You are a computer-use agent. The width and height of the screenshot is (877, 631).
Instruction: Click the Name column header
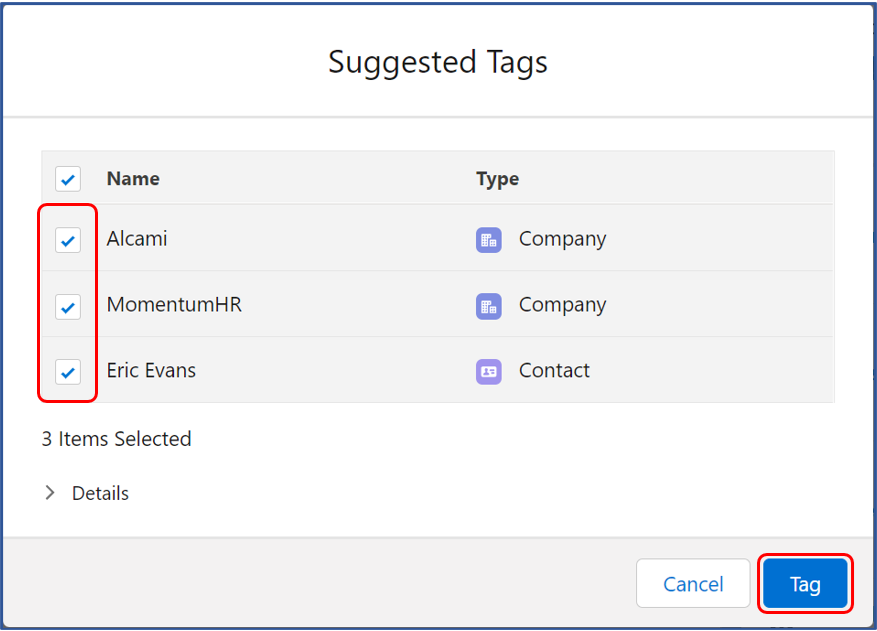coord(133,178)
